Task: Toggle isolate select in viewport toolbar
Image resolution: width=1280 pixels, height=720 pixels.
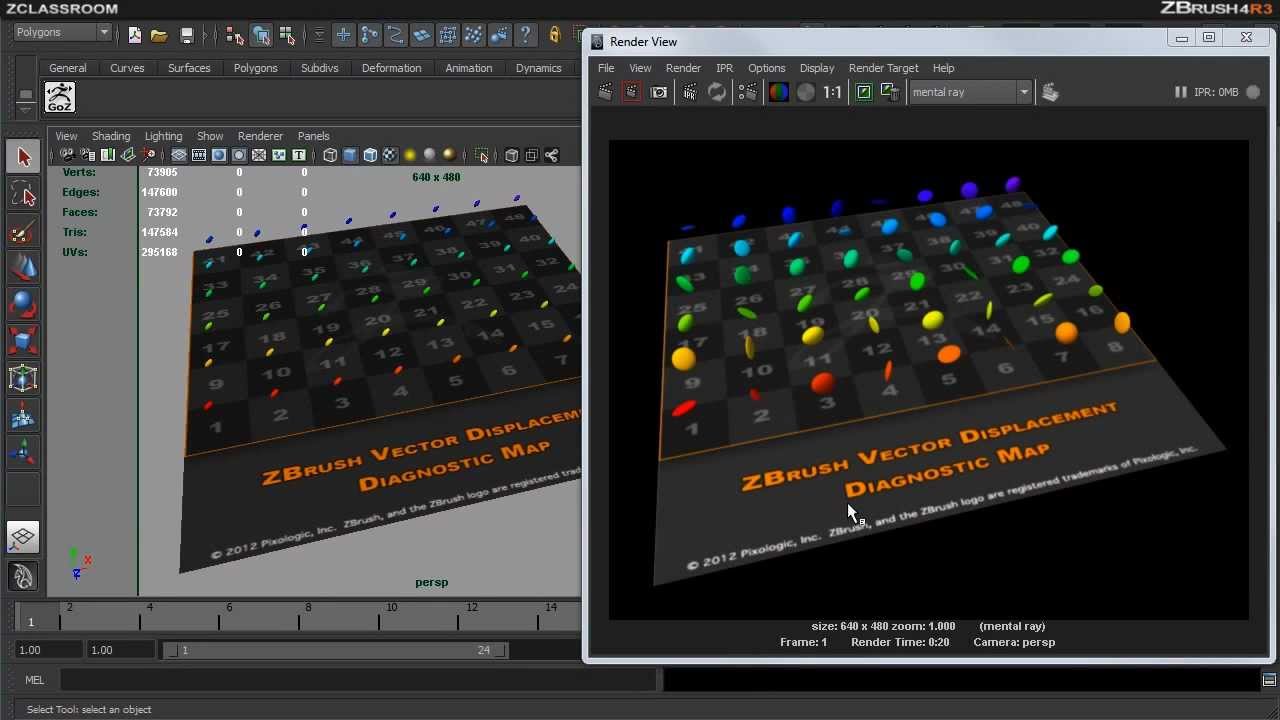Action: point(482,155)
